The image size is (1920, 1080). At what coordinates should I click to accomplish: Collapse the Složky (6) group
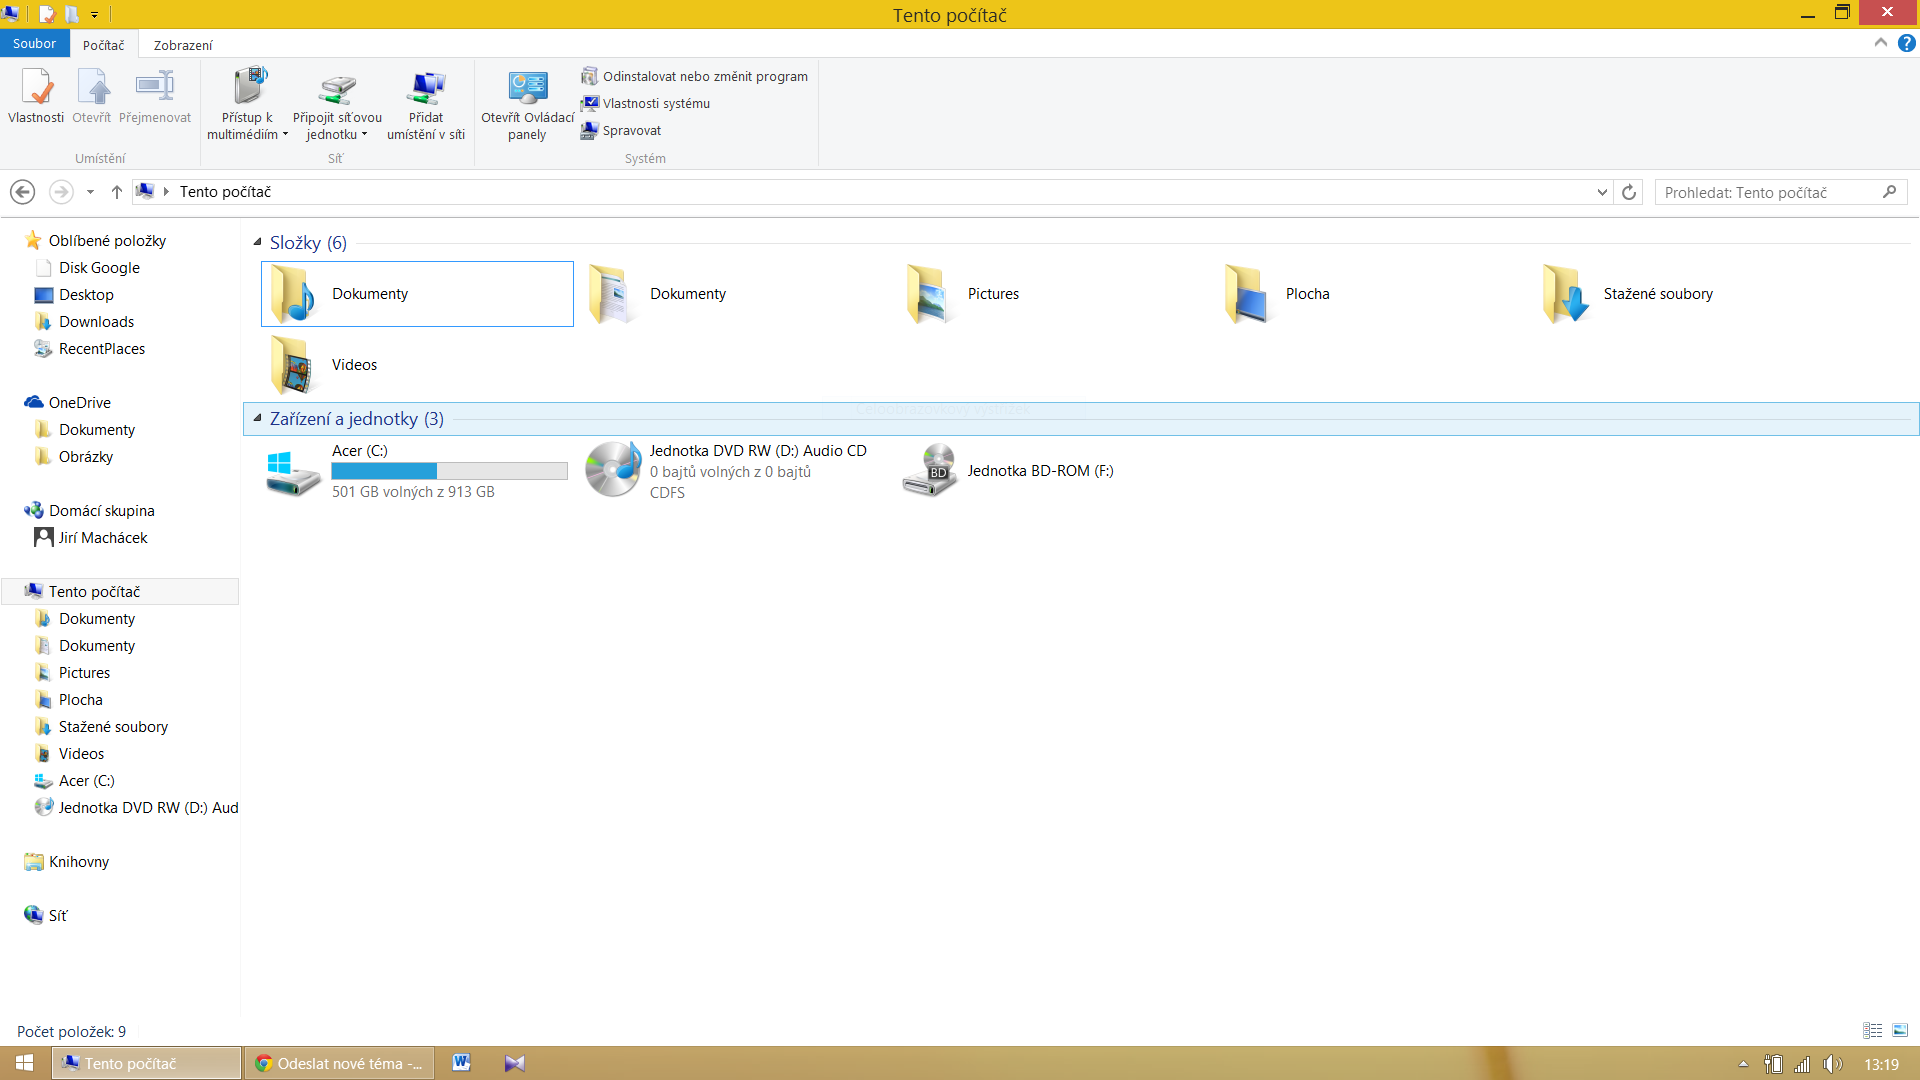pos(257,242)
